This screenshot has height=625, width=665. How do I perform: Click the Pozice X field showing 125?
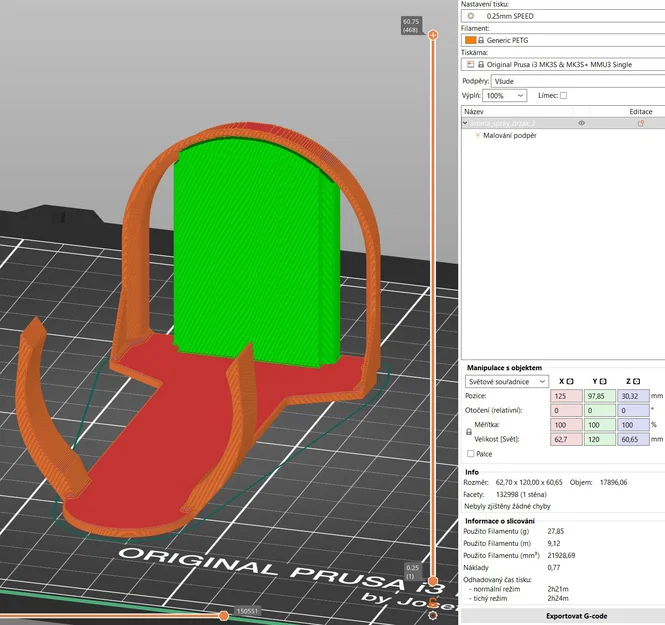tap(566, 396)
